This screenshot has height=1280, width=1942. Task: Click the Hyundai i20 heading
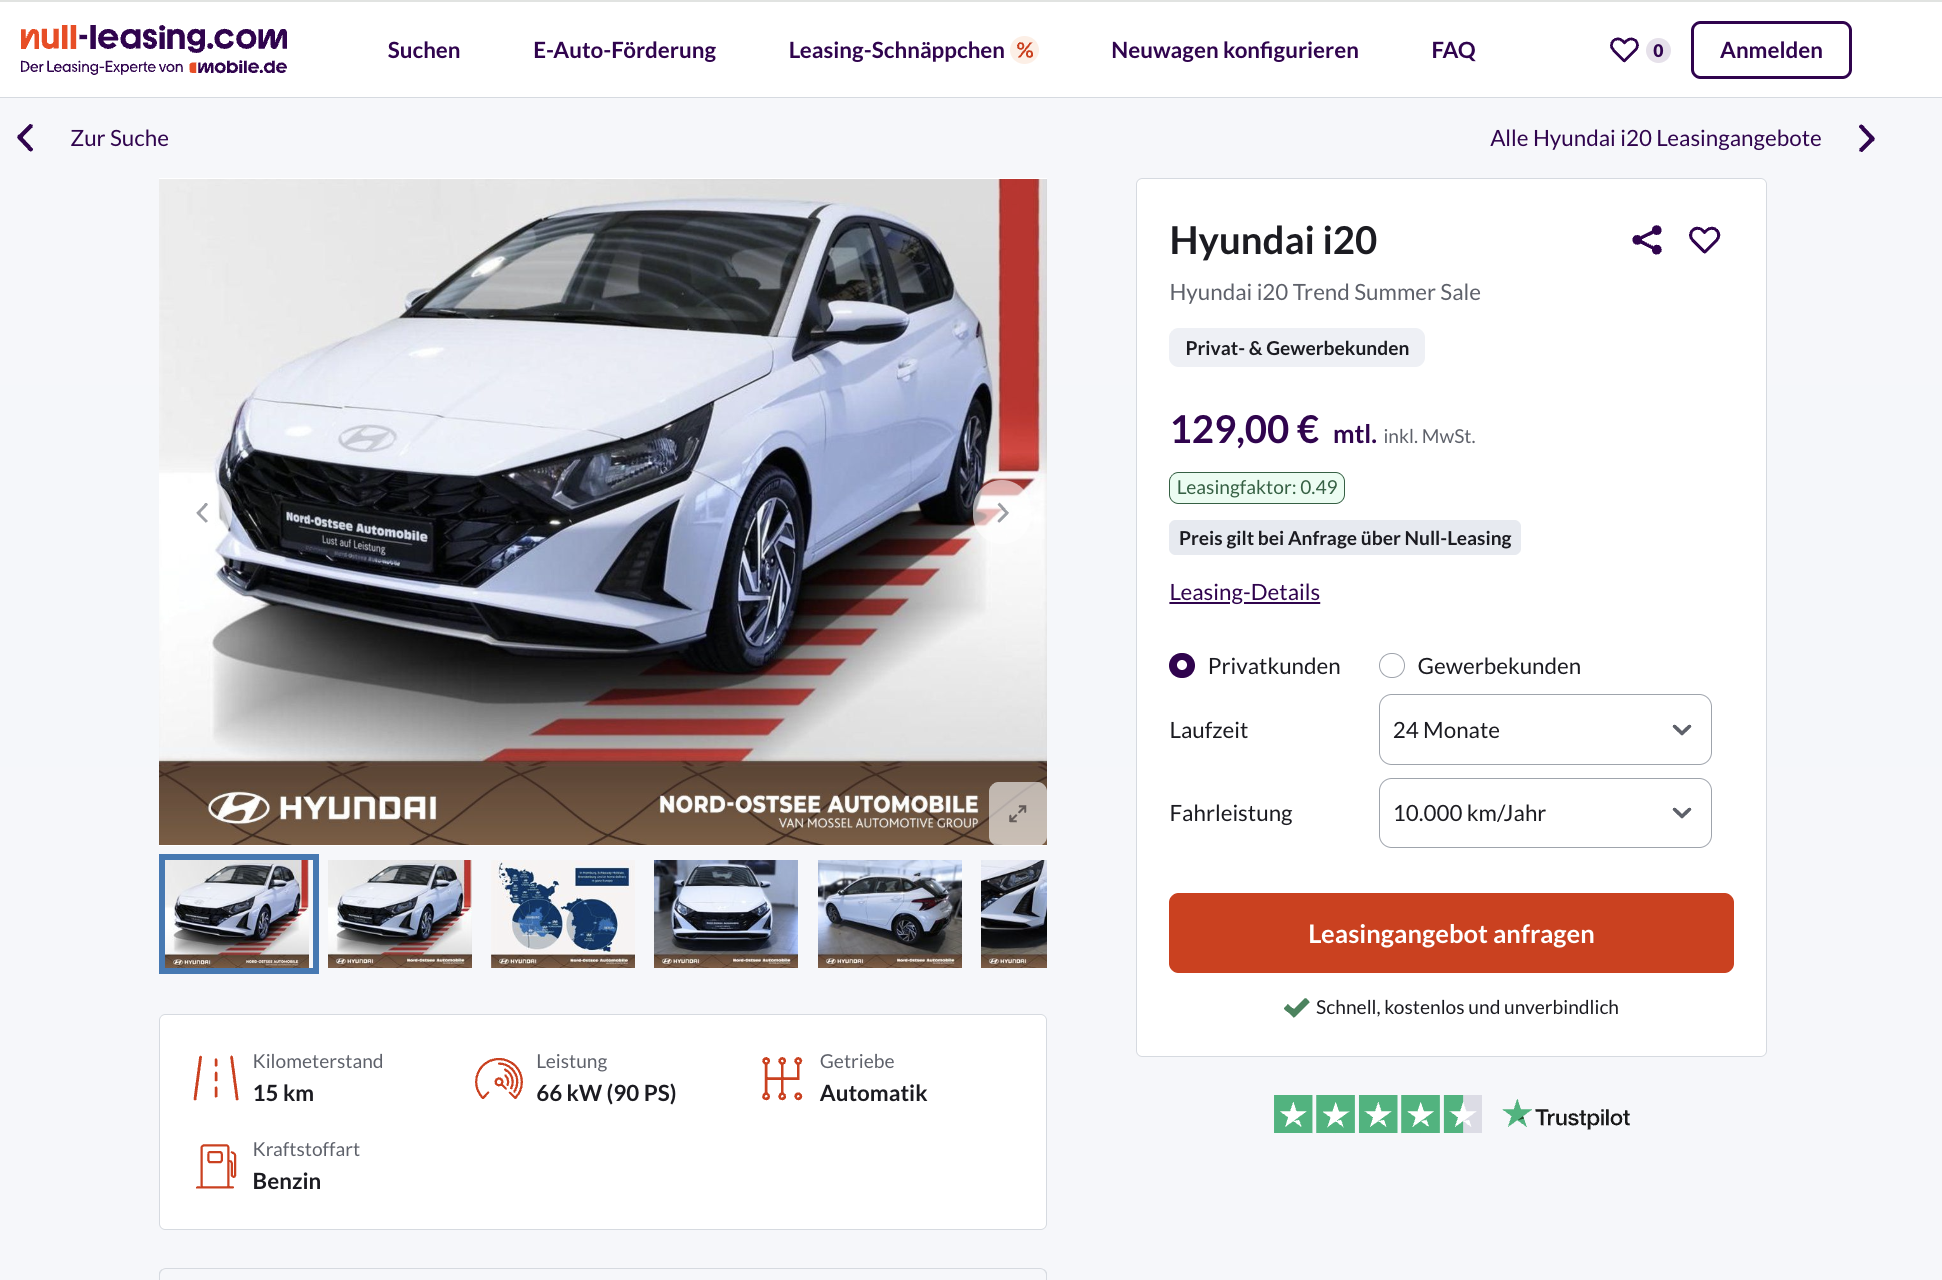click(x=1273, y=241)
